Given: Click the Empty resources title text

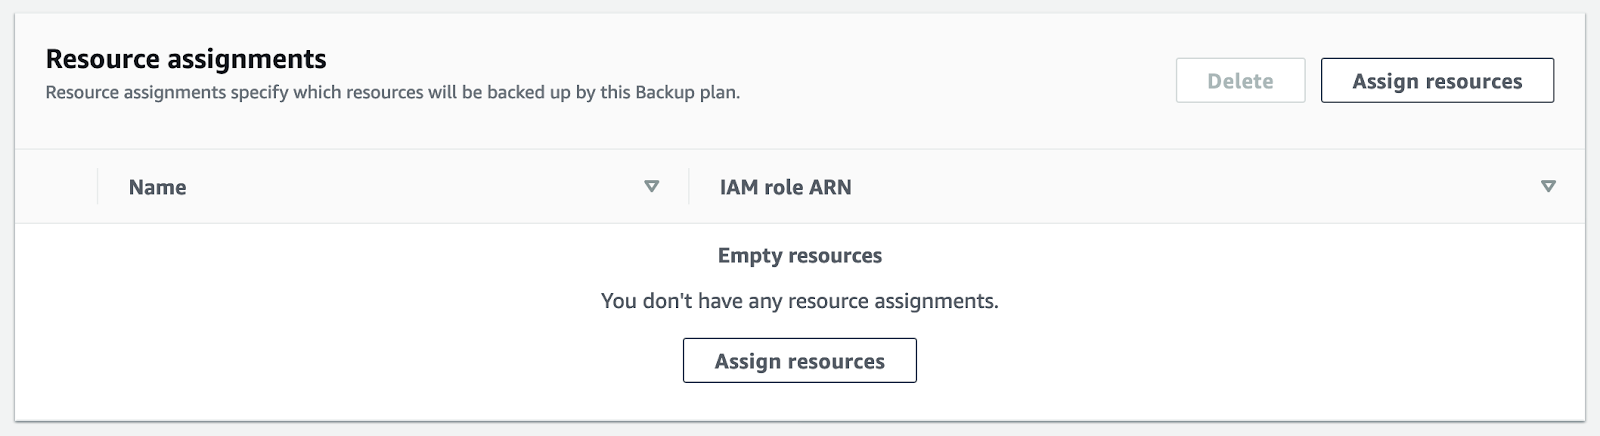Looking at the screenshot, I should (799, 255).
